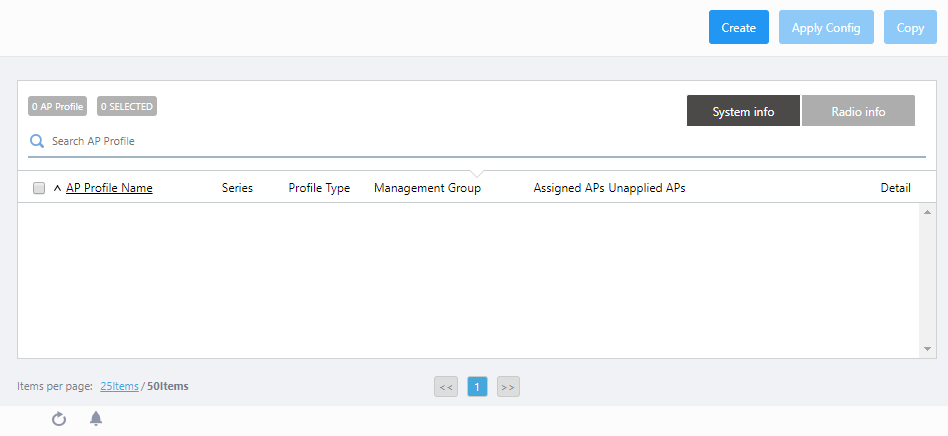Toggle the select-all profiles checkbox
Image resolution: width=948 pixels, height=436 pixels.
[39, 188]
